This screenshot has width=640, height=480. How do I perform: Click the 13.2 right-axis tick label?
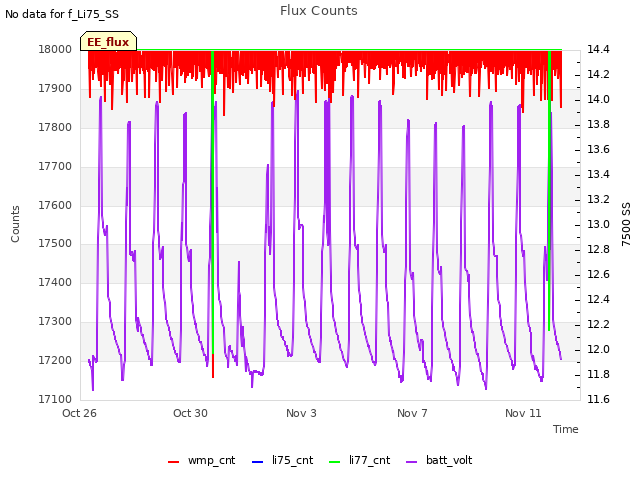point(598,200)
